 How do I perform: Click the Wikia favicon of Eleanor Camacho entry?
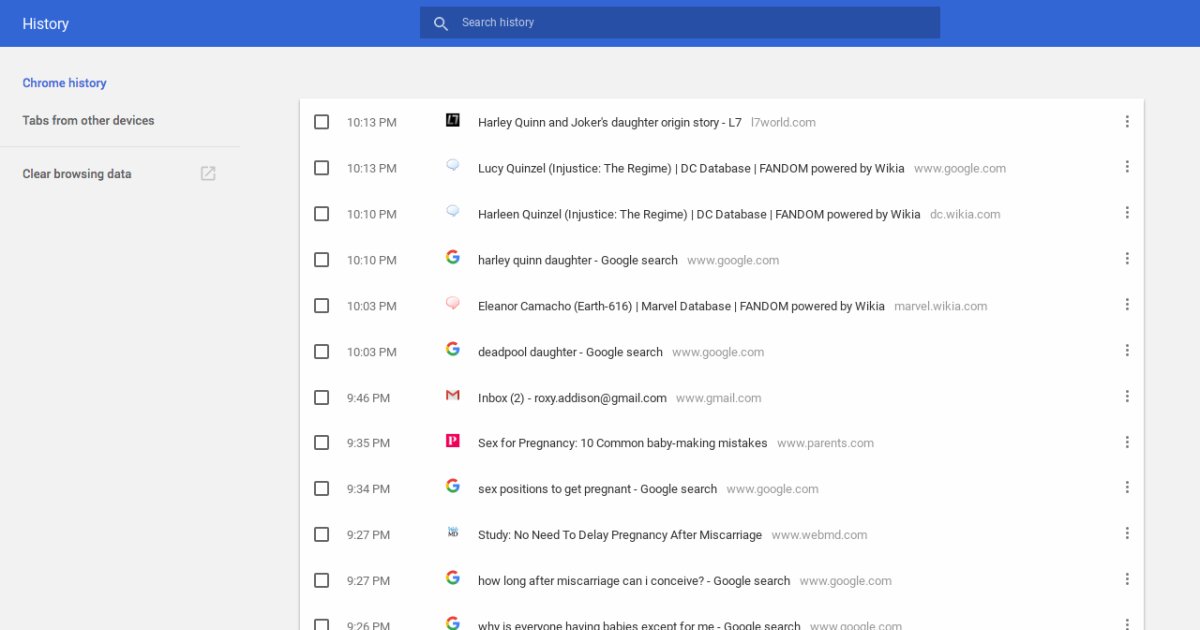point(453,304)
